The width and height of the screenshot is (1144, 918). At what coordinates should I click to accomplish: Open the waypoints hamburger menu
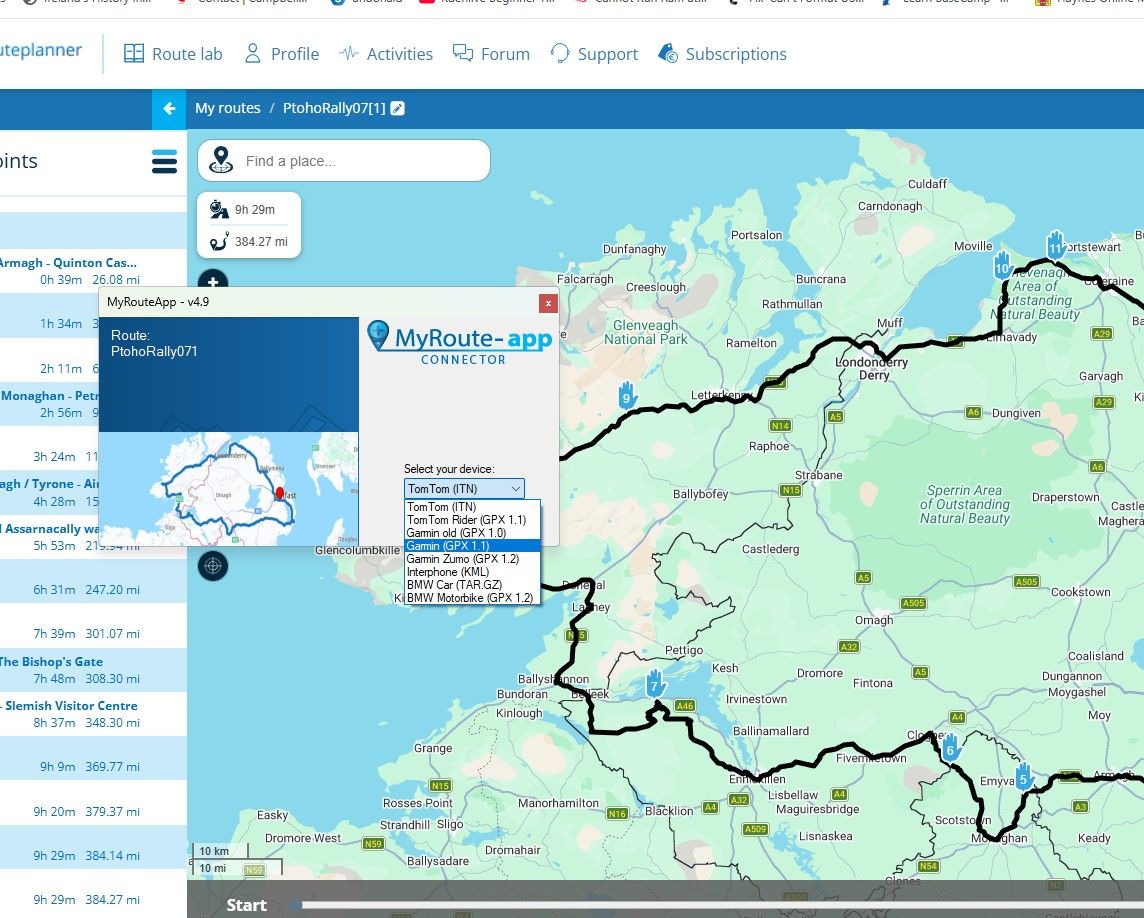click(x=164, y=161)
